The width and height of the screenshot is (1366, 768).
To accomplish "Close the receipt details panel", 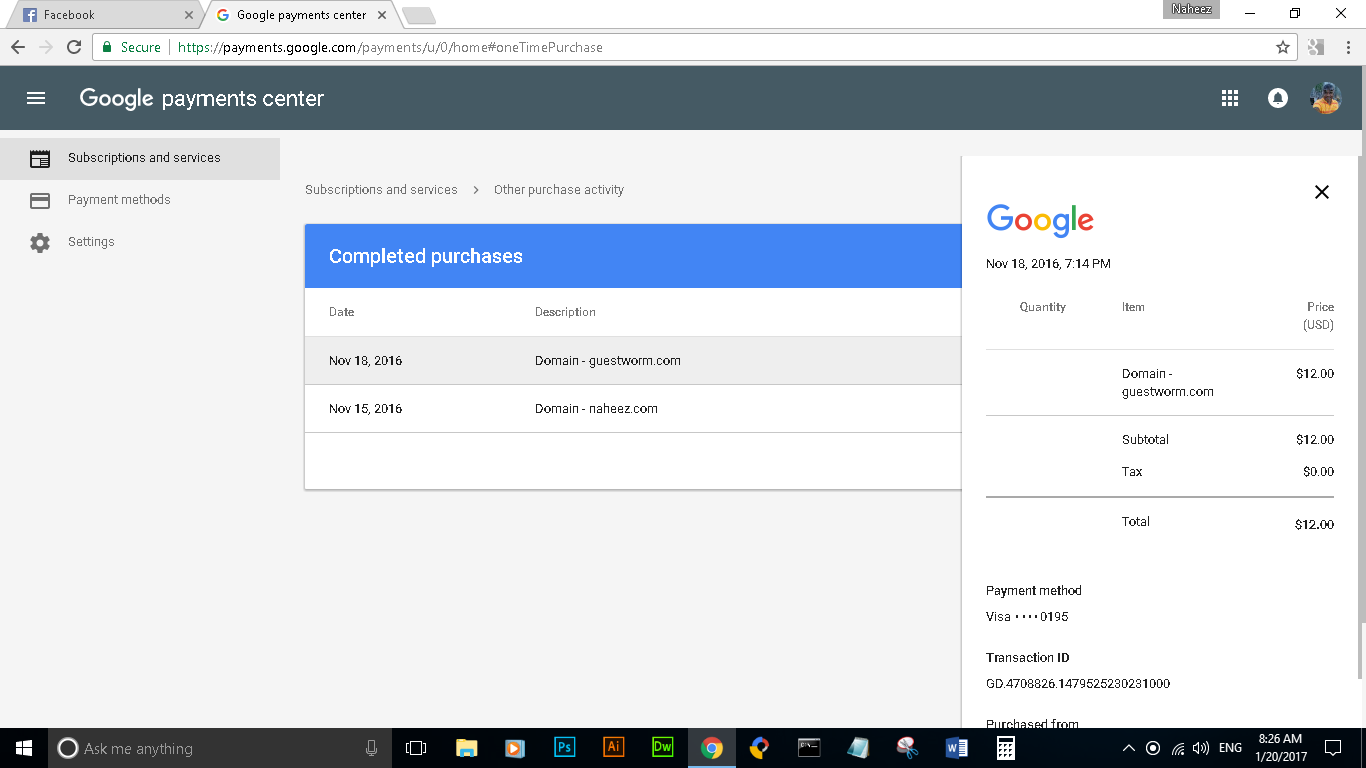I will click(x=1322, y=192).
